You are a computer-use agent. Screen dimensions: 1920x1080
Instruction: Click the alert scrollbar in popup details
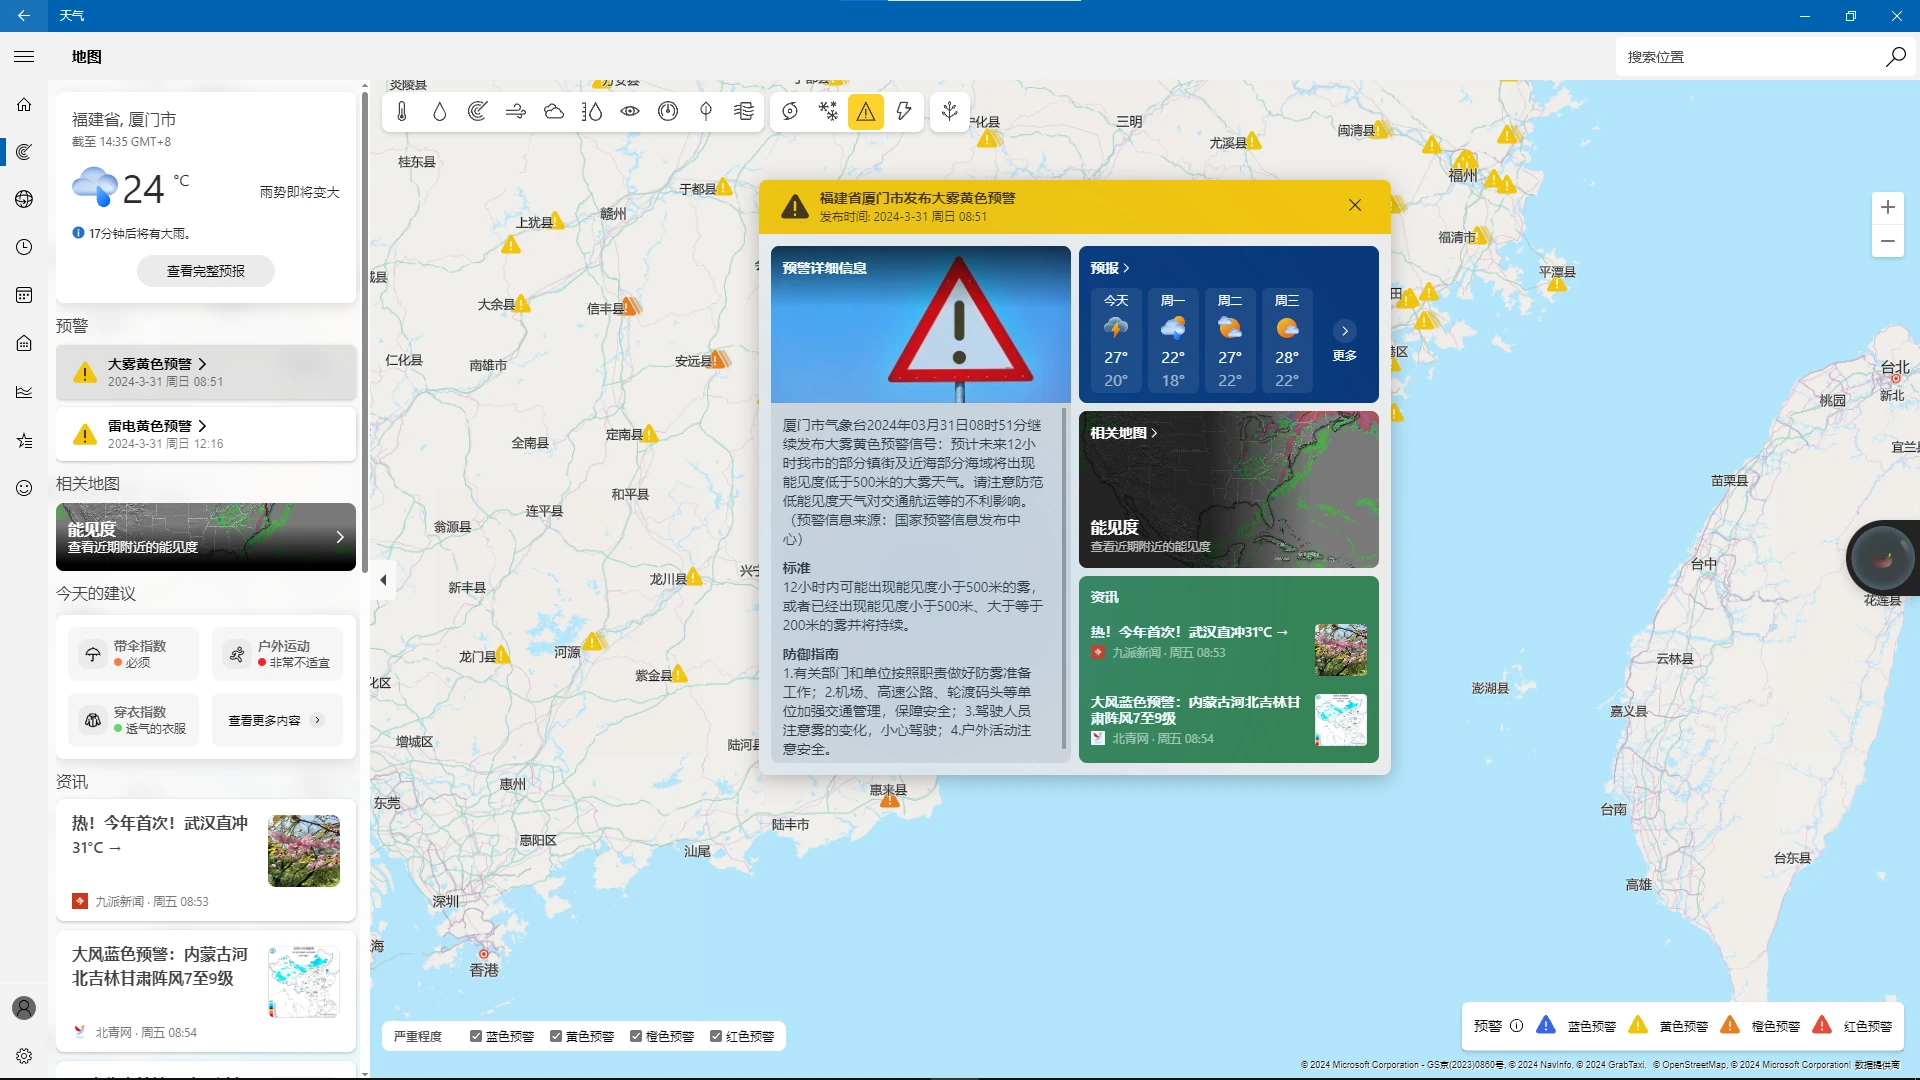[1063, 577]
